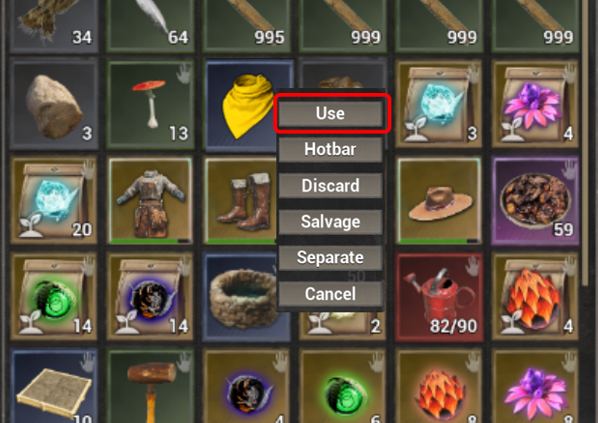Click the wooden mallet hammer item
Screen dimensions: 598x423
pyautogui.click(x=151, y=386)
